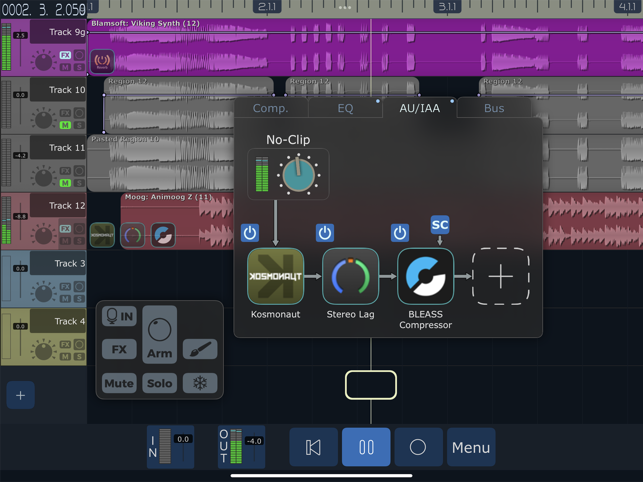Click the yellow playhead handle box
The width and height of the screenshot is (643, 482).
pos(371,385)
